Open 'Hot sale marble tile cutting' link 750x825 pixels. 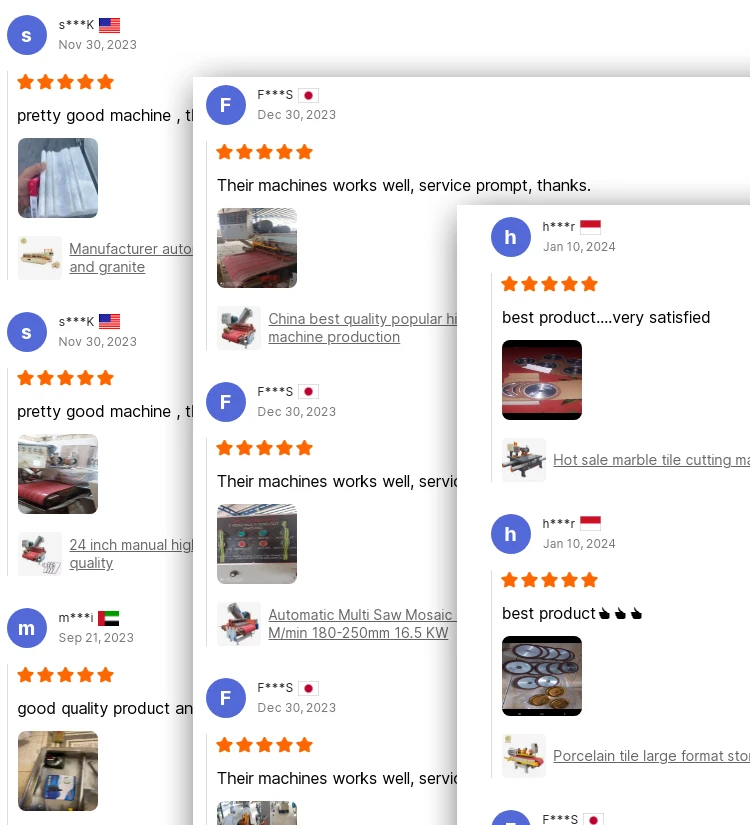651,460
